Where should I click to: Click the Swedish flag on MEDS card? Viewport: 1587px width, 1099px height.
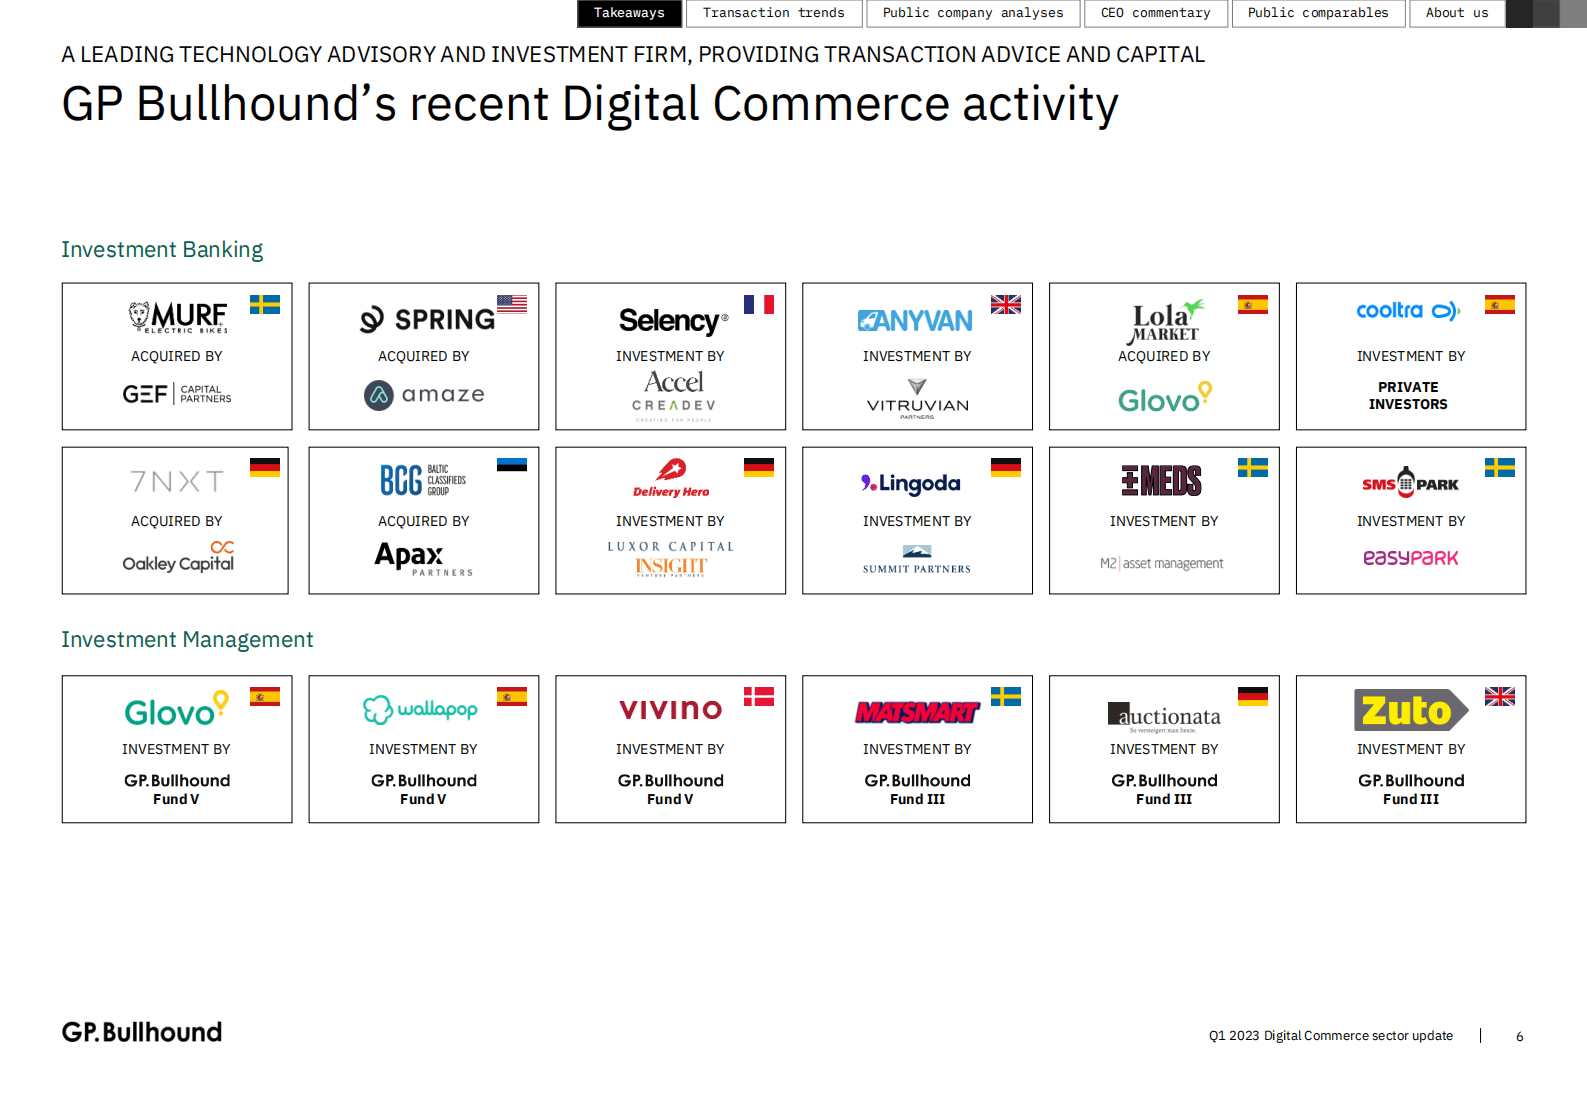pos(1252,467)
